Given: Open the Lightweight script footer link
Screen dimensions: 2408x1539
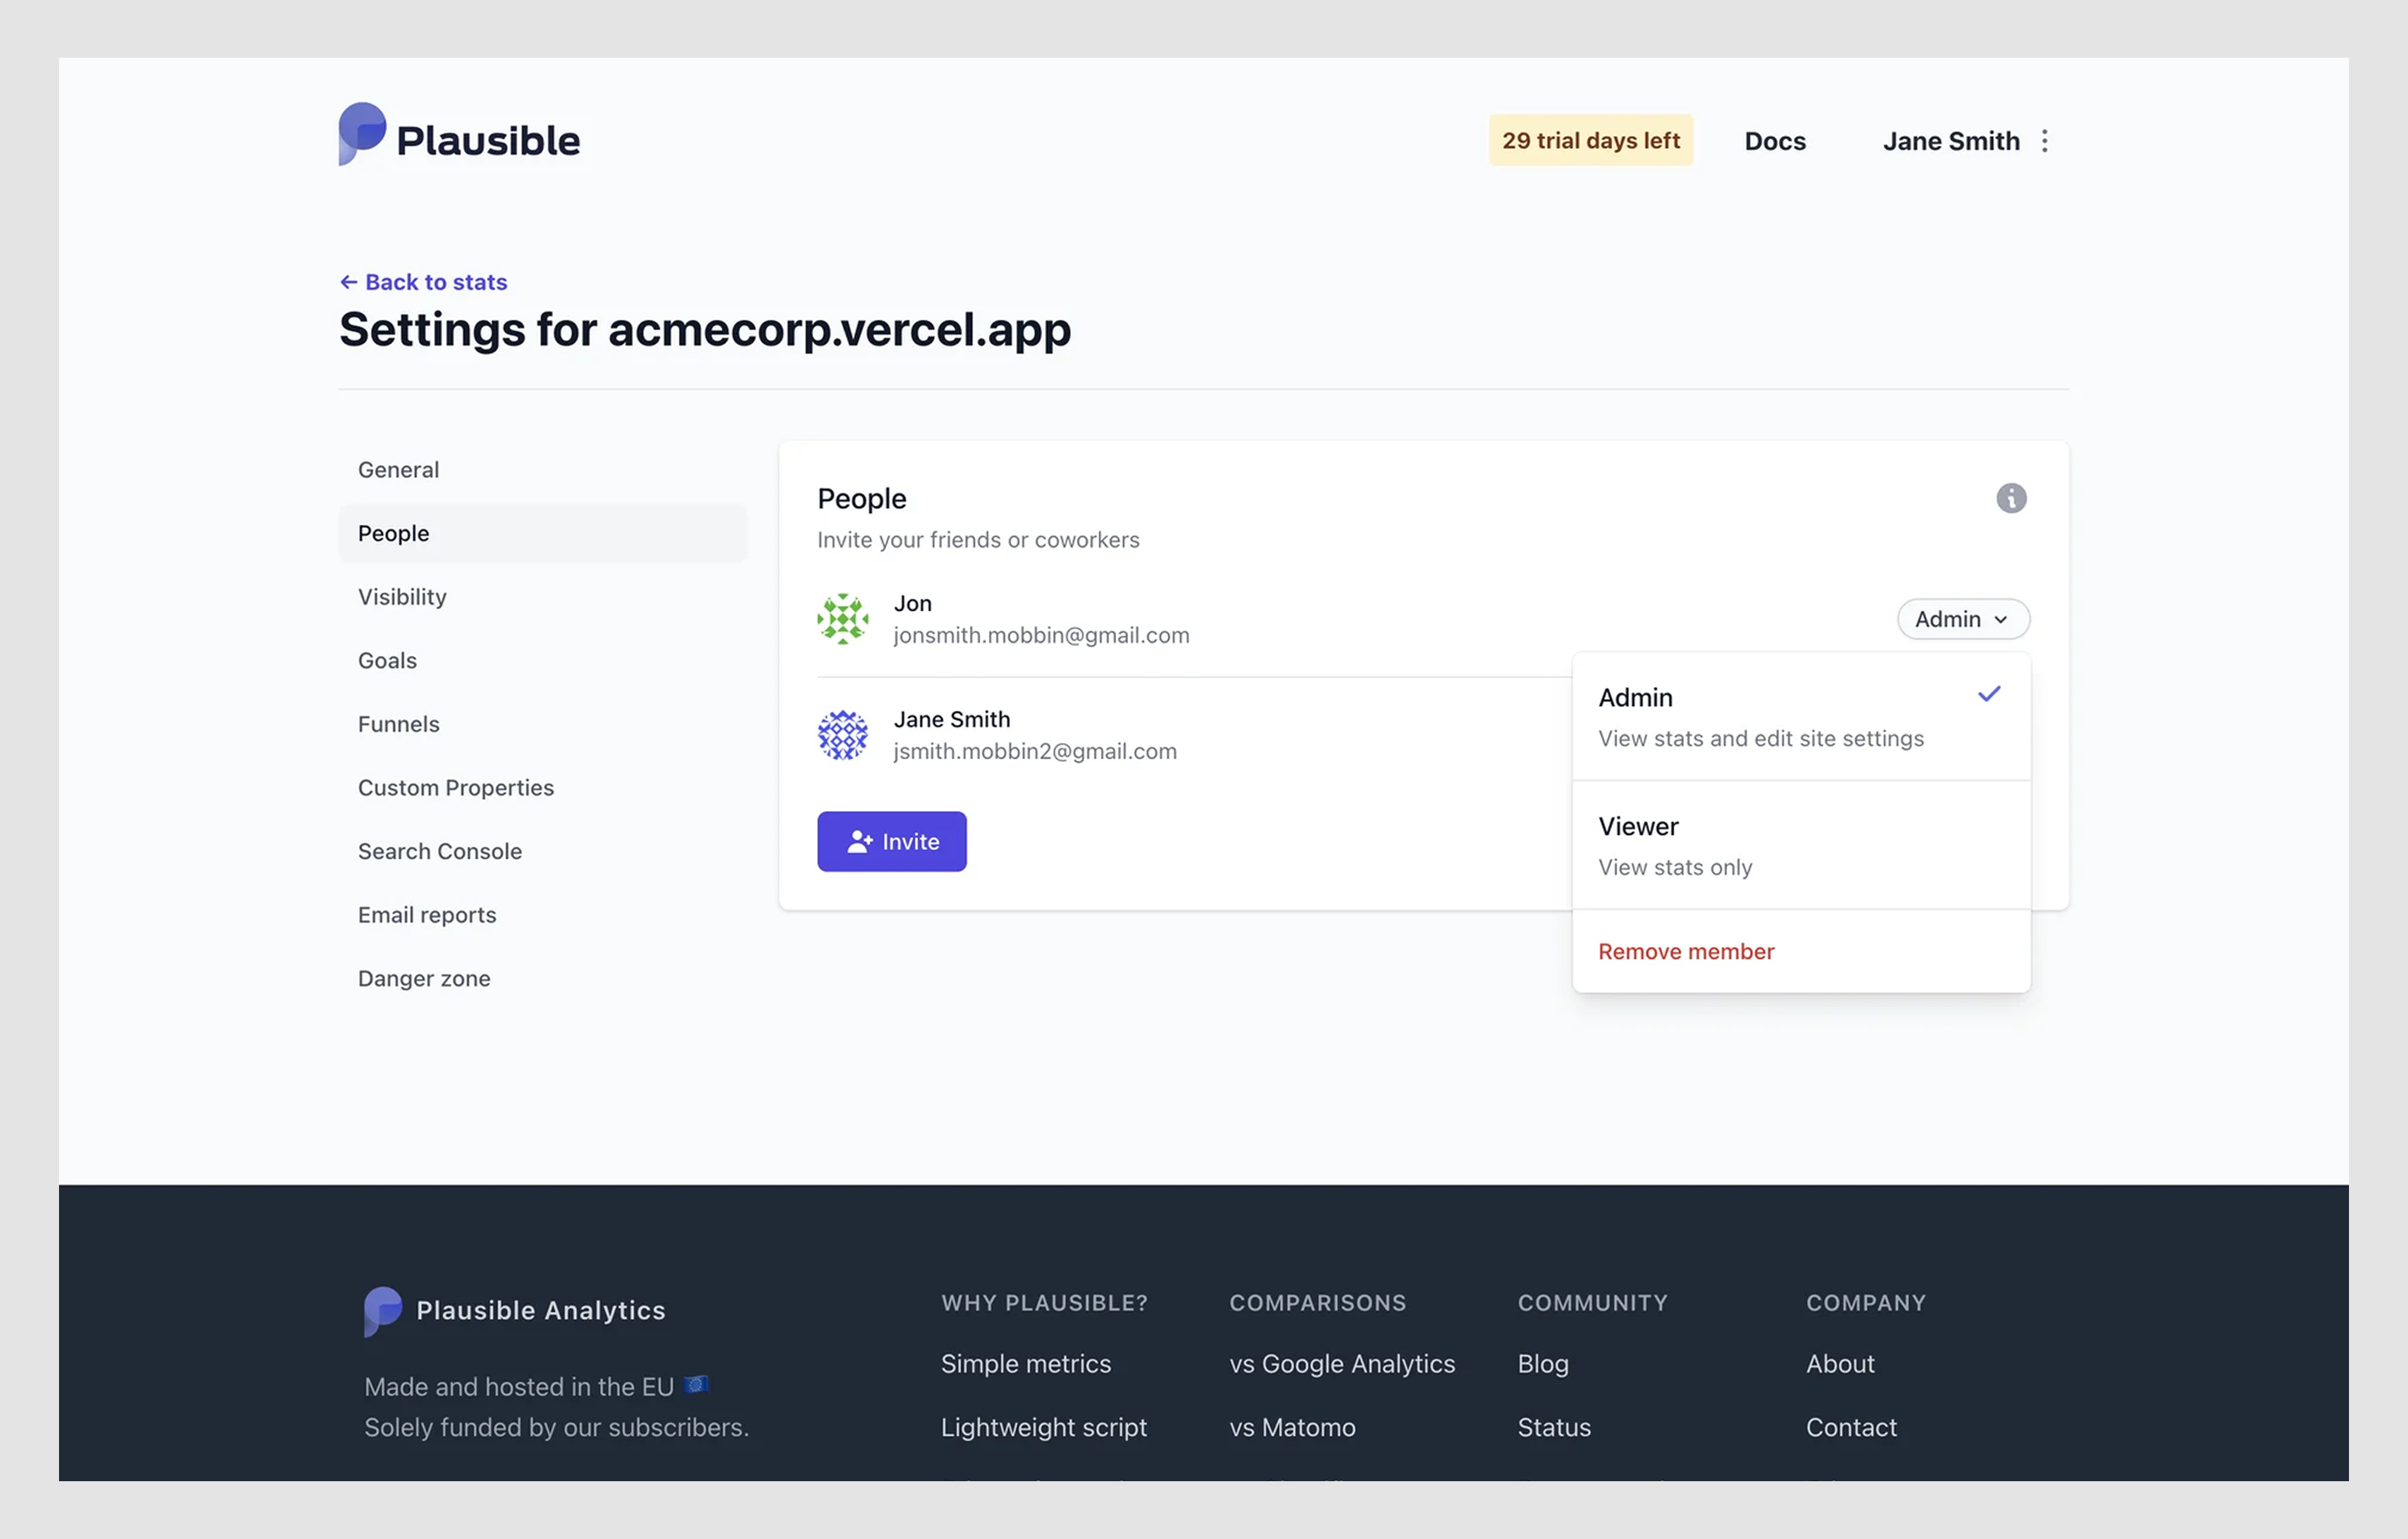Looking at the screenshot, I should pyautogui.click(x=1043, y=1428).
